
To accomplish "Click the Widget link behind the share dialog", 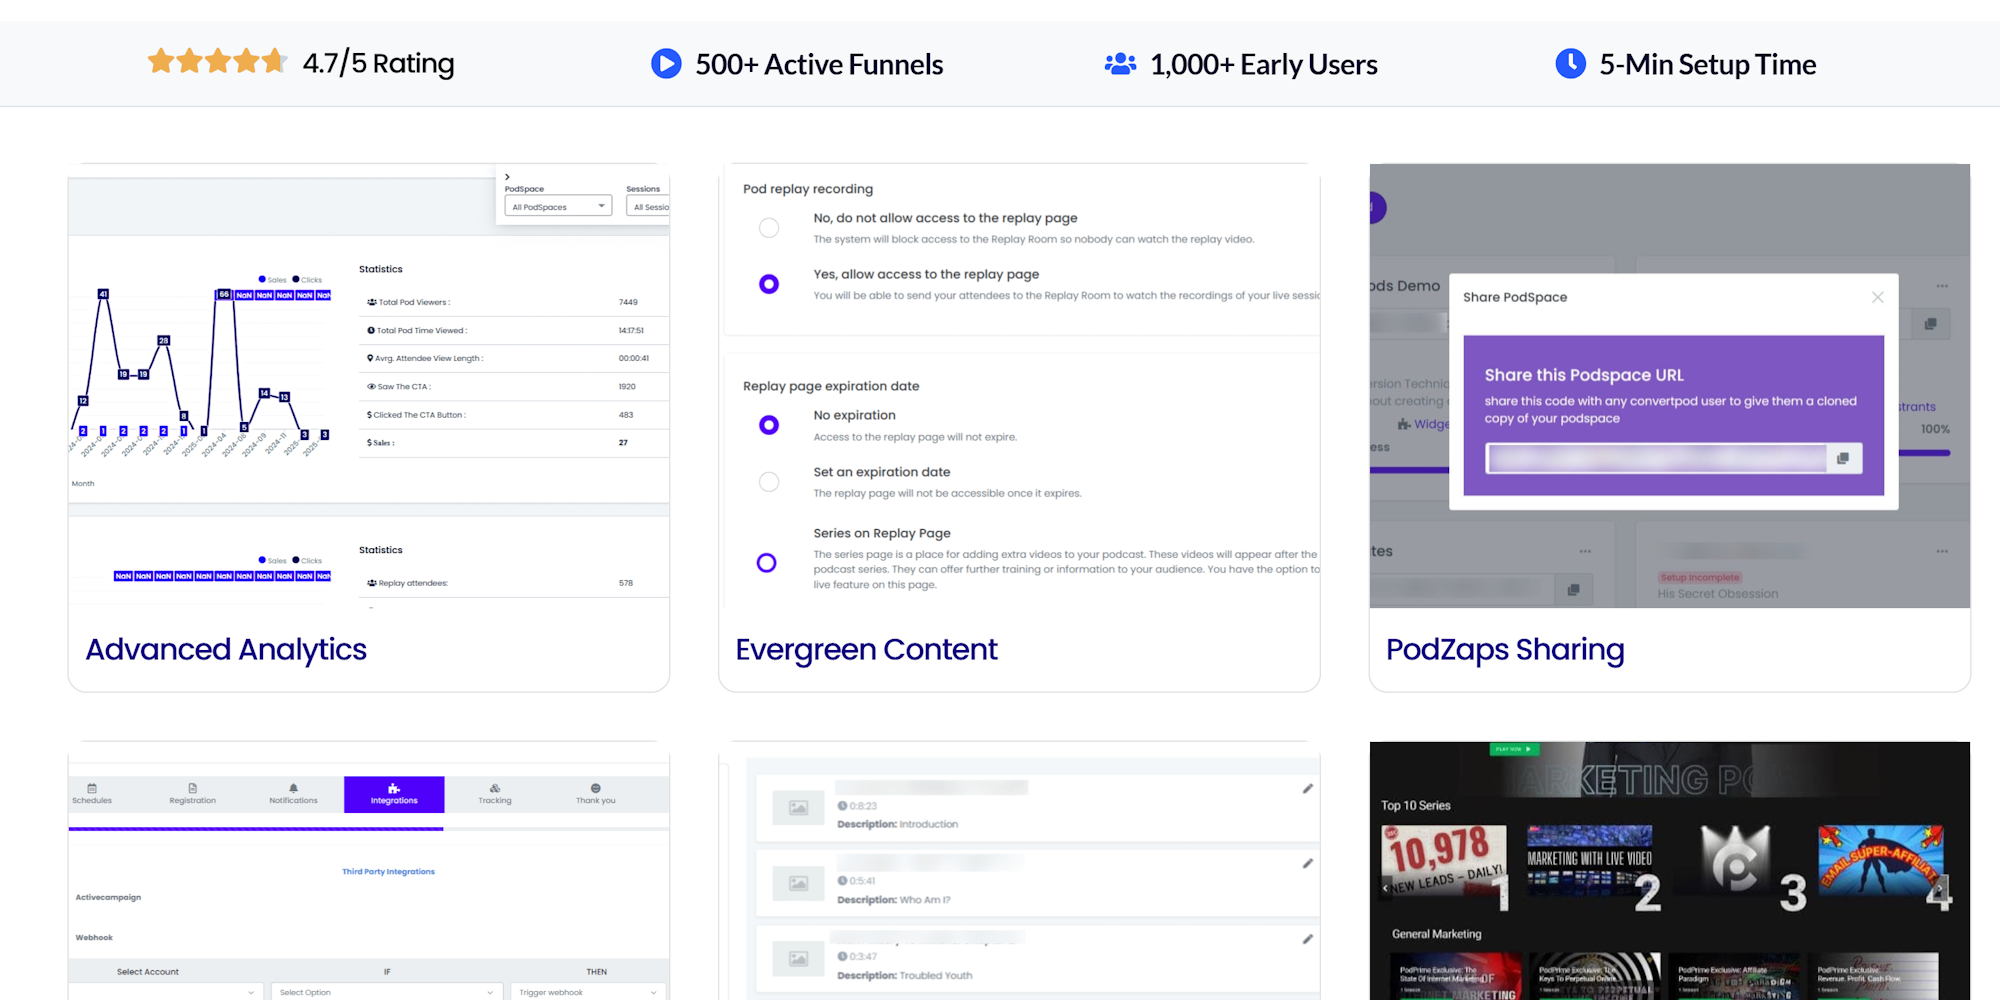I will tap(1431, 424).
